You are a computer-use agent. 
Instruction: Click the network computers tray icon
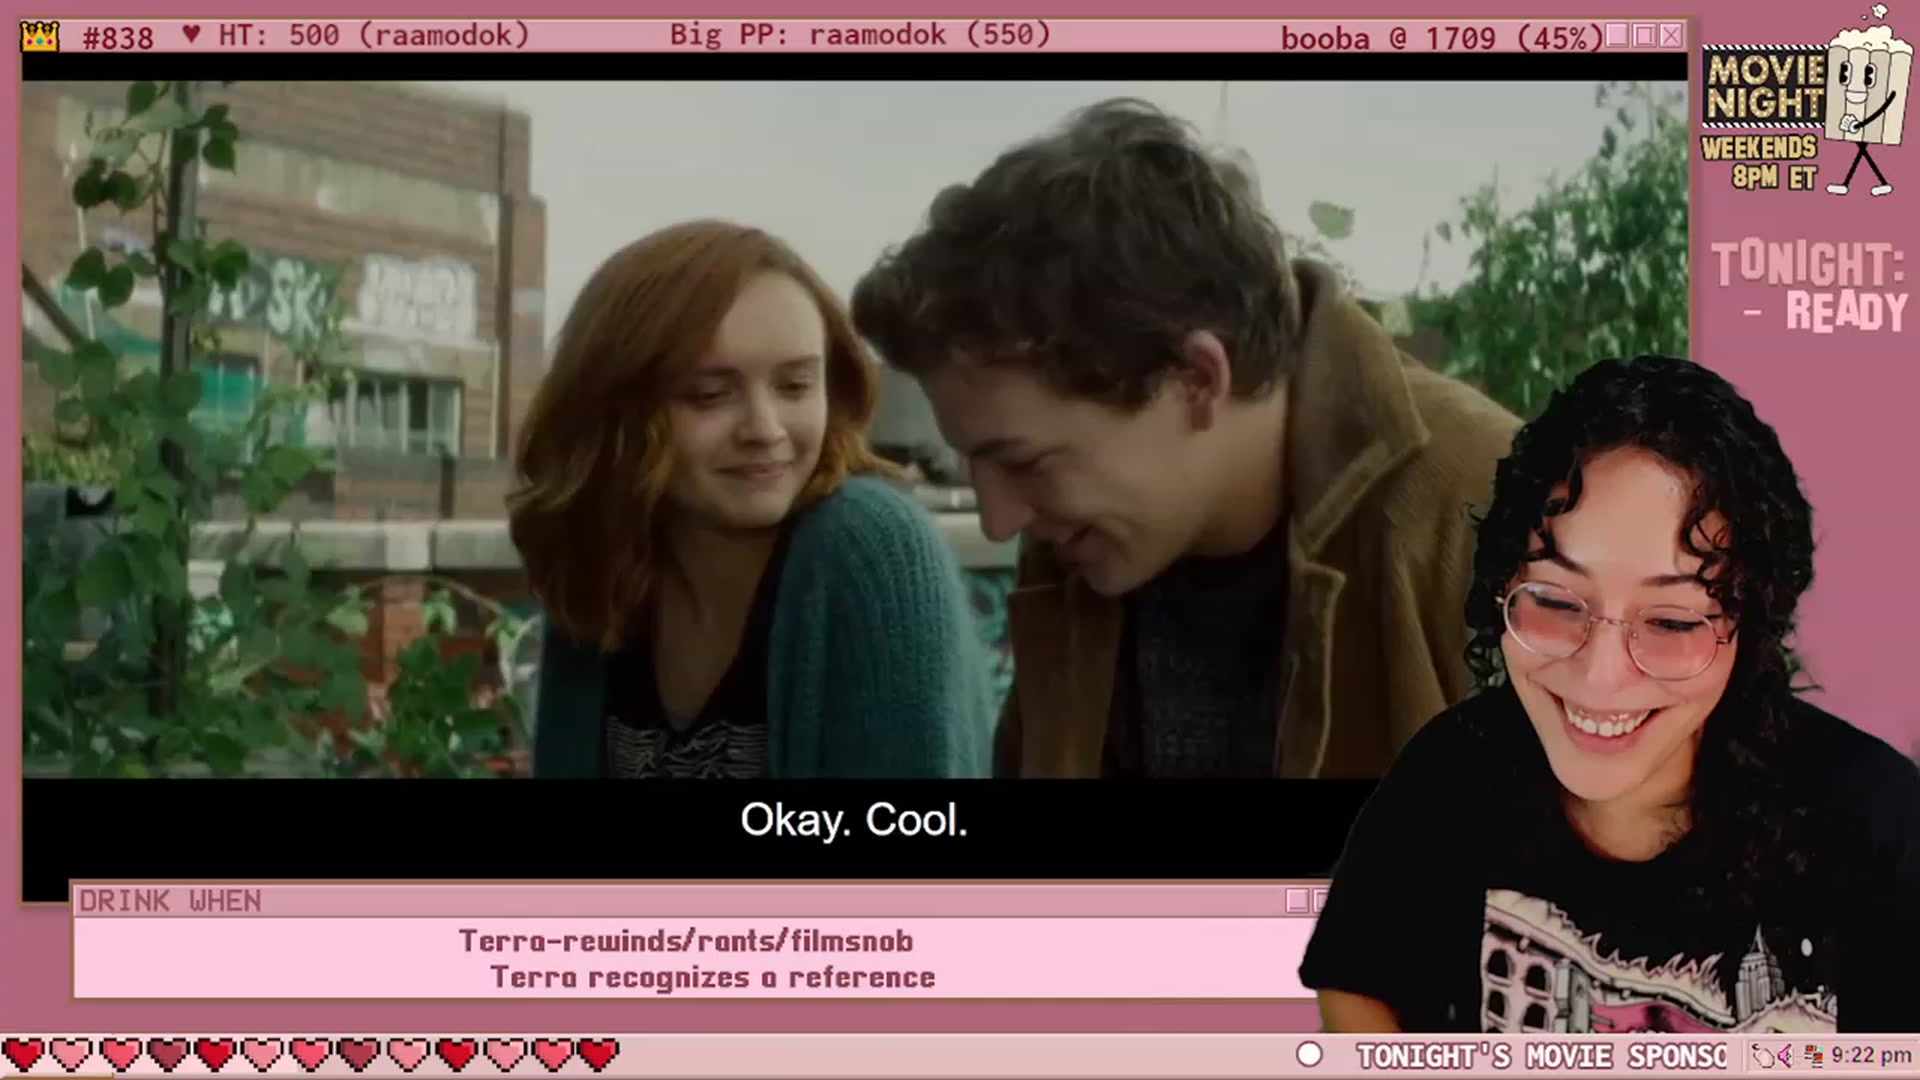1813,1055
